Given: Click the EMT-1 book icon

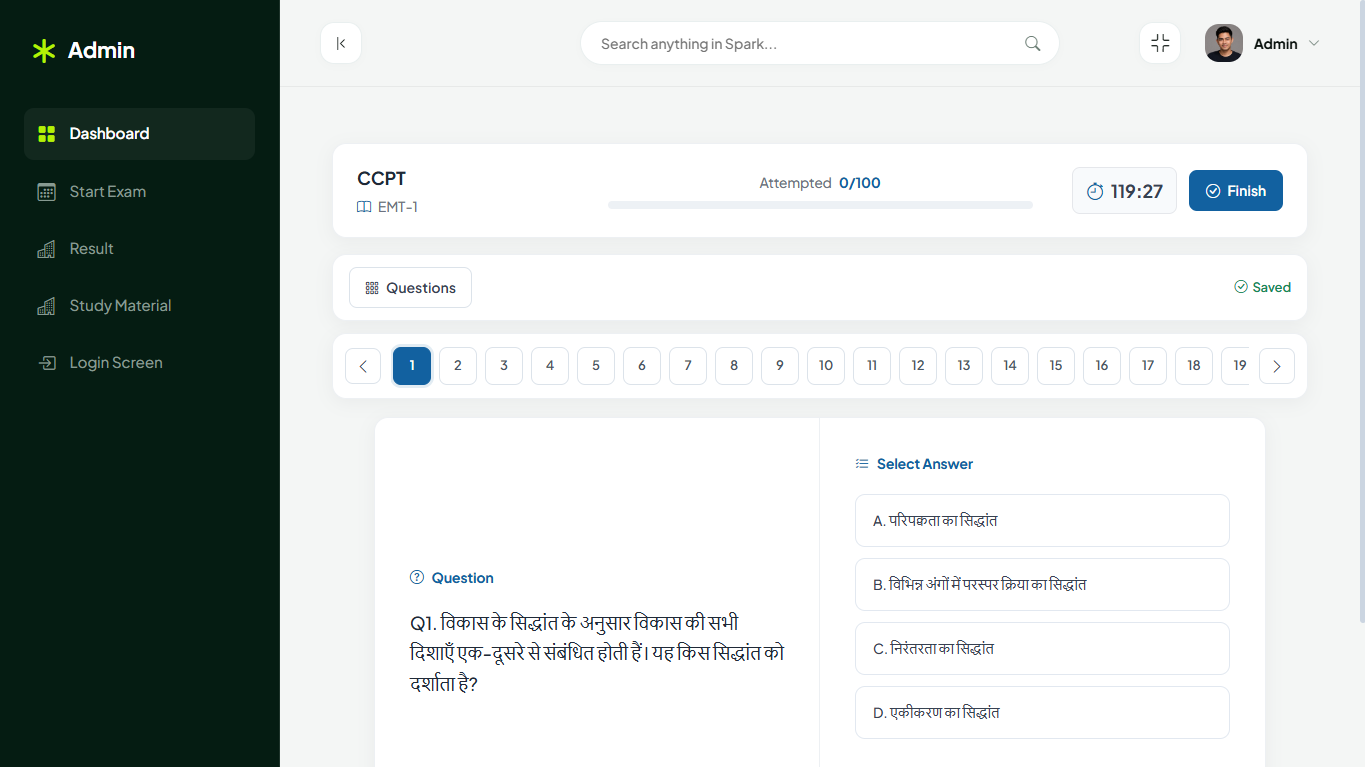Looking at the screenshot, I should pyautogui.click(x=364, y=207).
